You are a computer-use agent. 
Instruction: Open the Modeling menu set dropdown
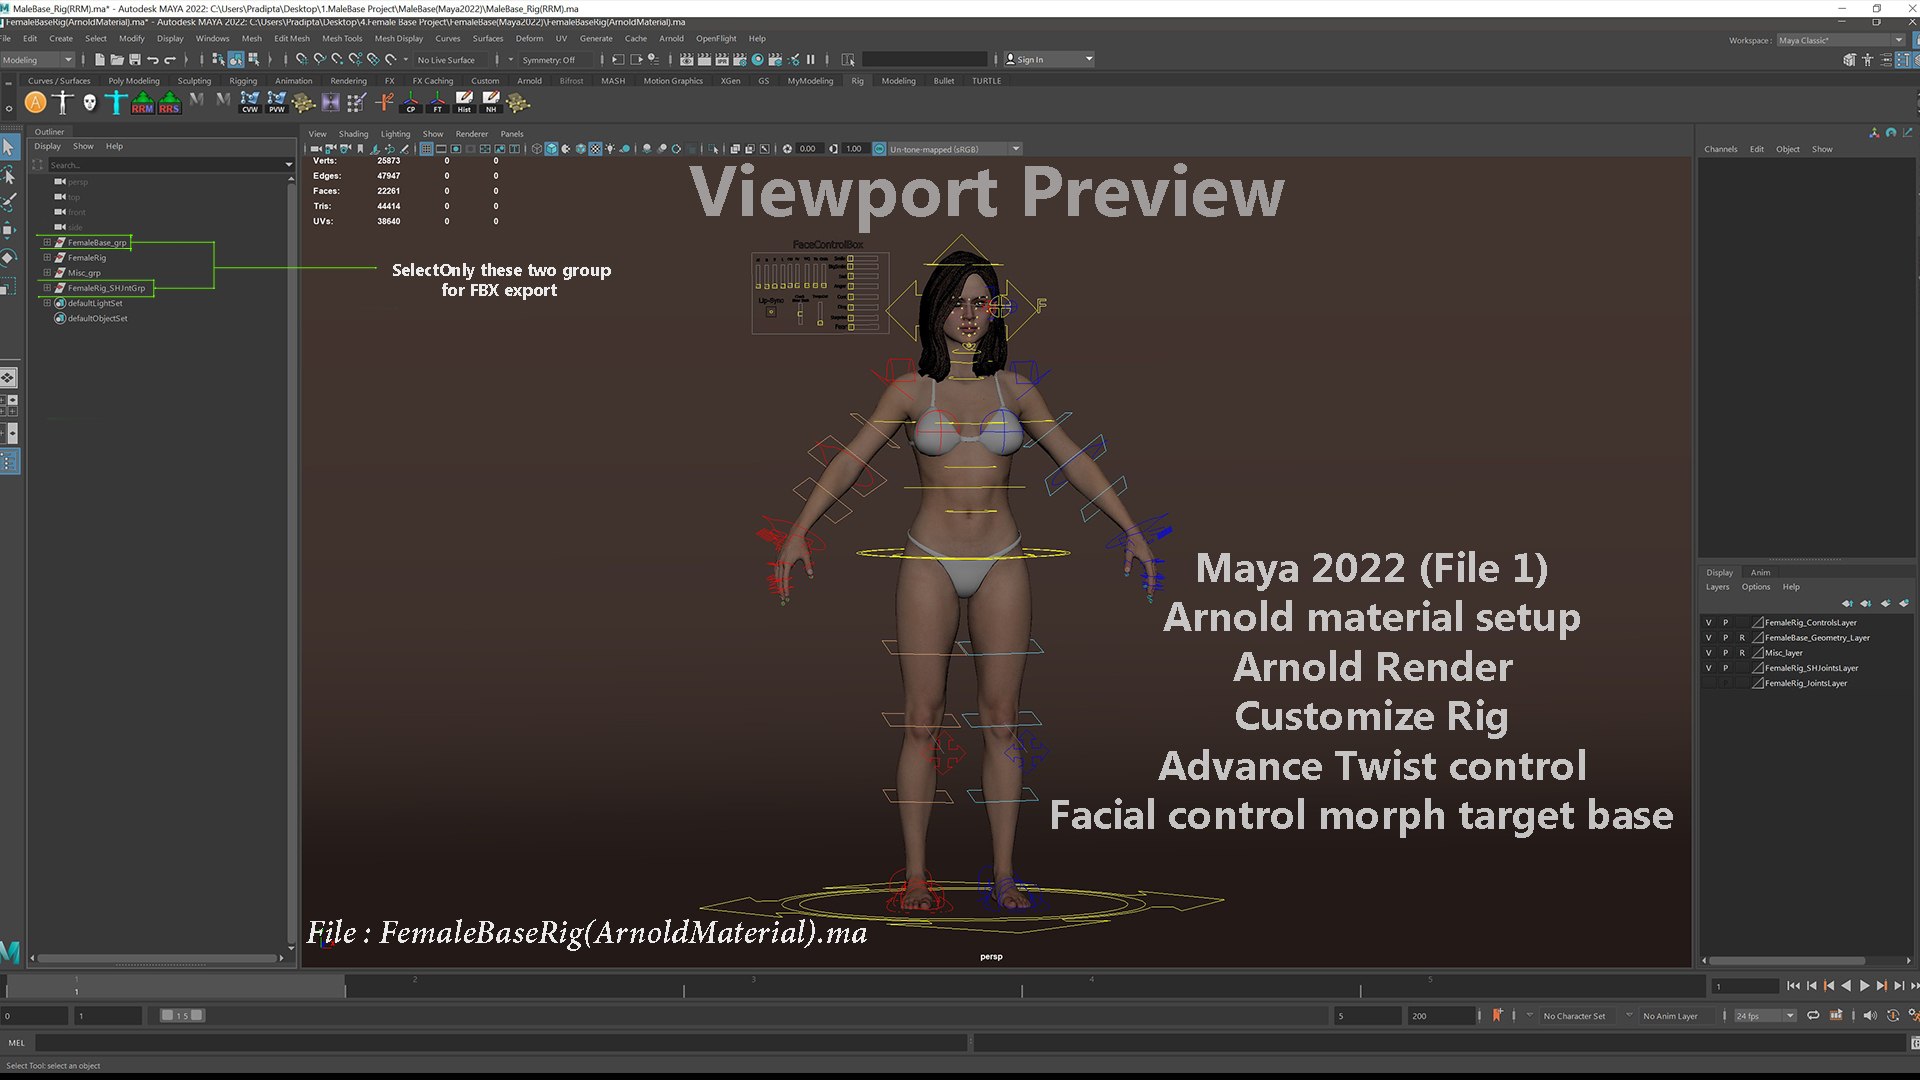(37, 60)
